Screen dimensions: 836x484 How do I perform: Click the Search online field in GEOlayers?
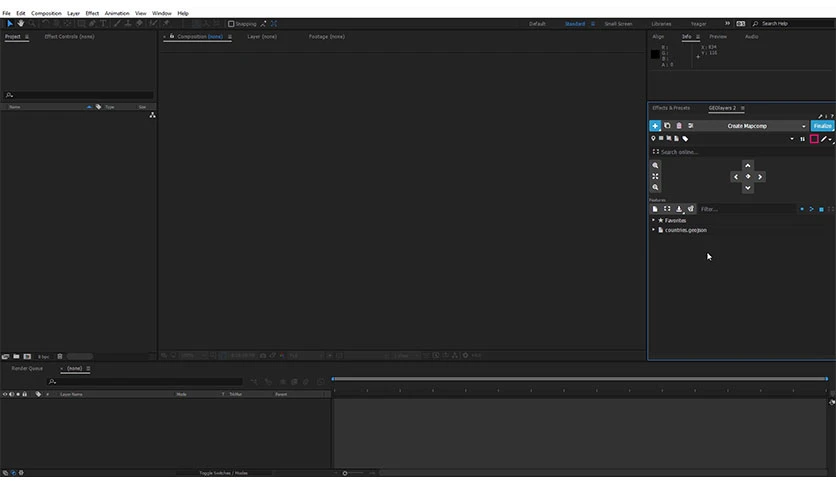741,152
